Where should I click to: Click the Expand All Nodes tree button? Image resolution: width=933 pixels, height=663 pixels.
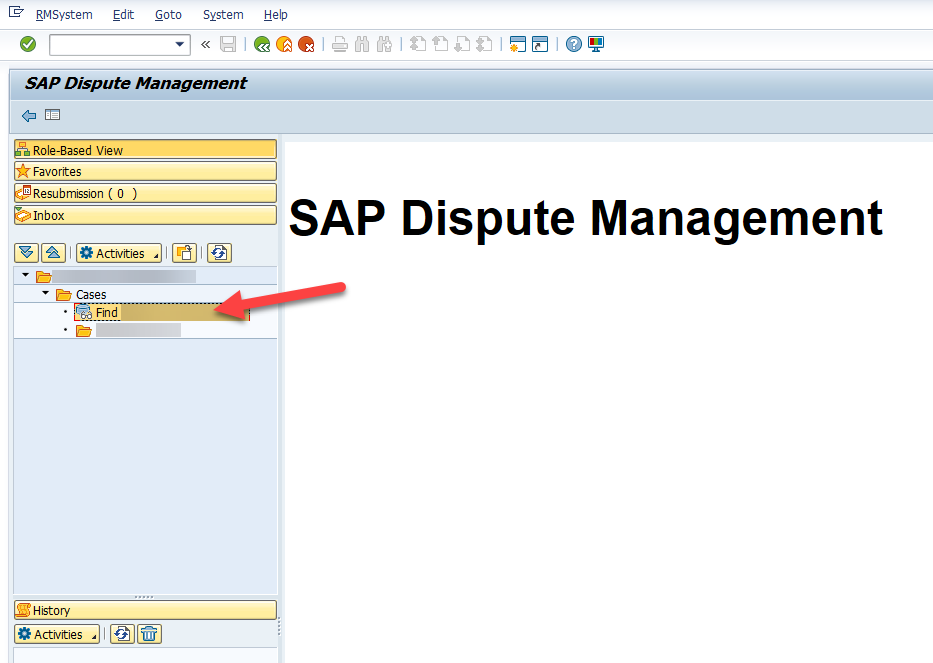pos(26,253)
